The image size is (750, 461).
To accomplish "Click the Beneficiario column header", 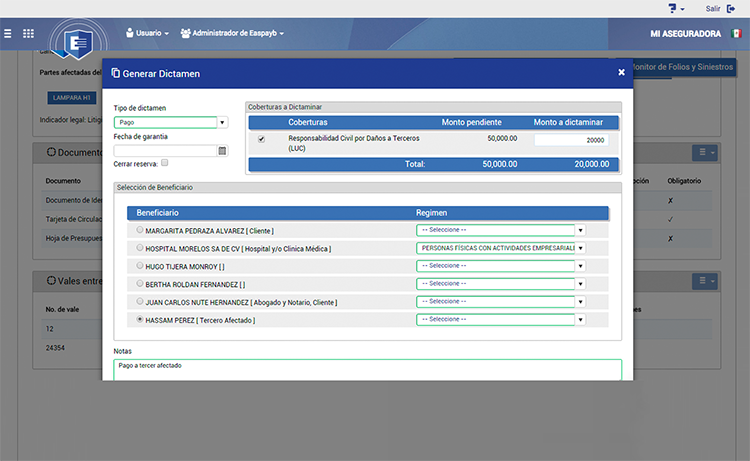I will [x=157, y=213].
